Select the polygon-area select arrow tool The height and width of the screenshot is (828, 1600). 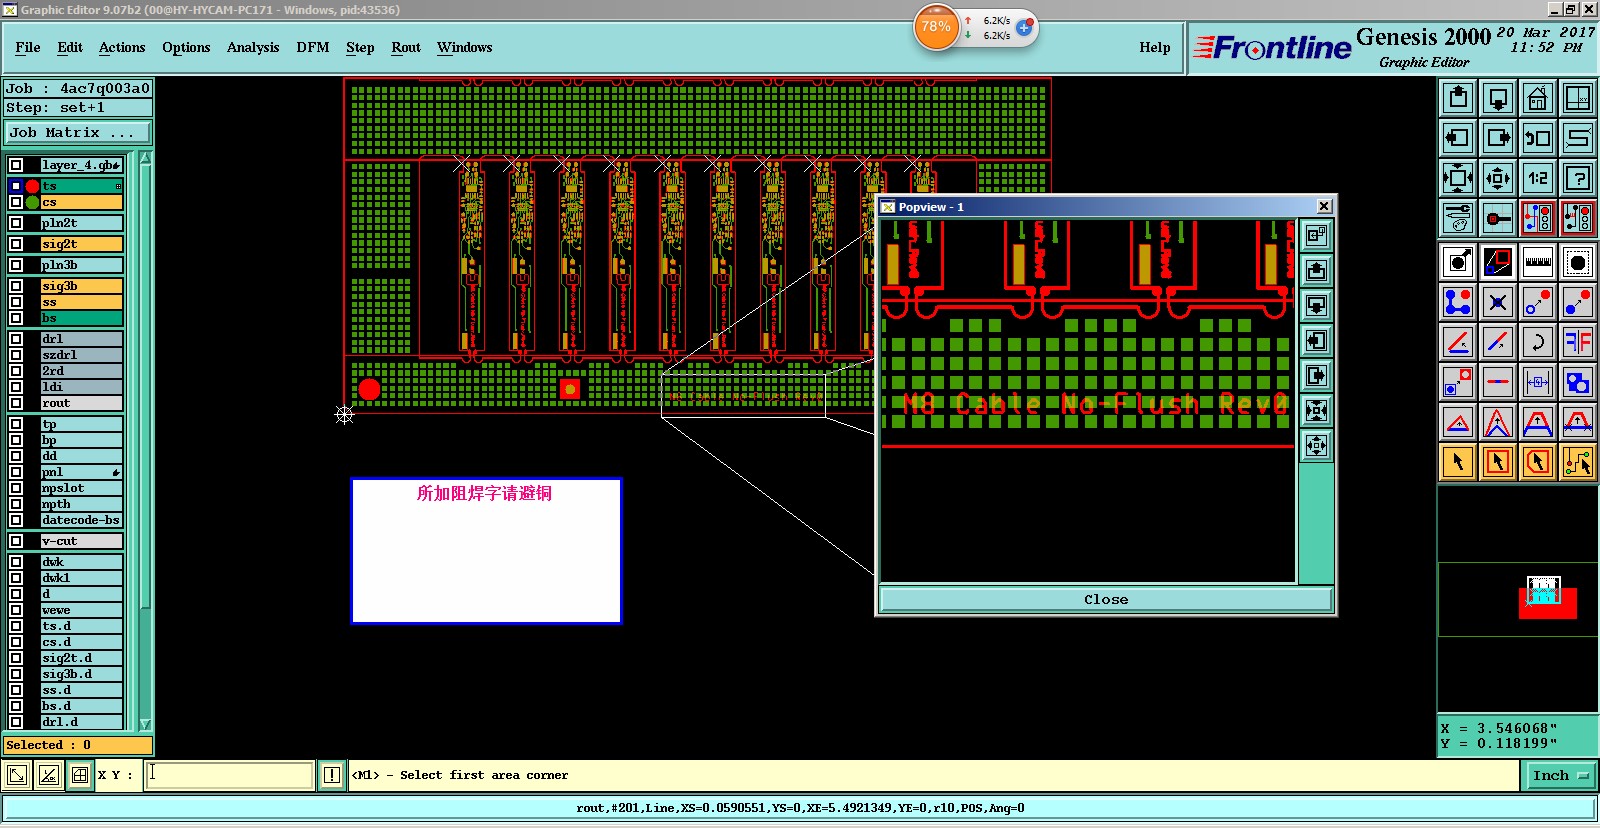click(x=1538, y=462)
